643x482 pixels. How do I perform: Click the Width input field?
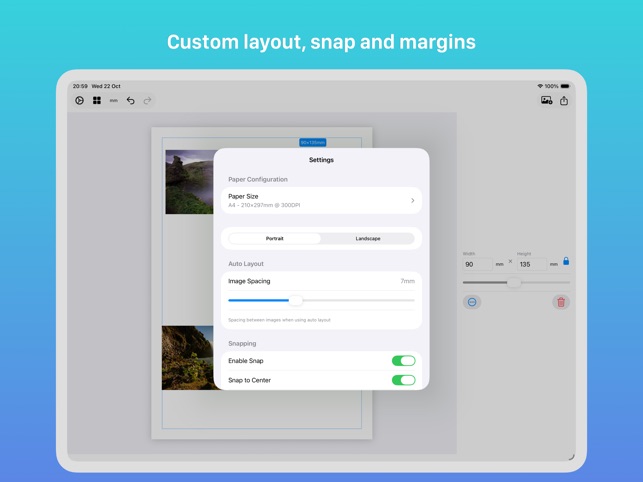pyautogui.click(x=478, y=265)
